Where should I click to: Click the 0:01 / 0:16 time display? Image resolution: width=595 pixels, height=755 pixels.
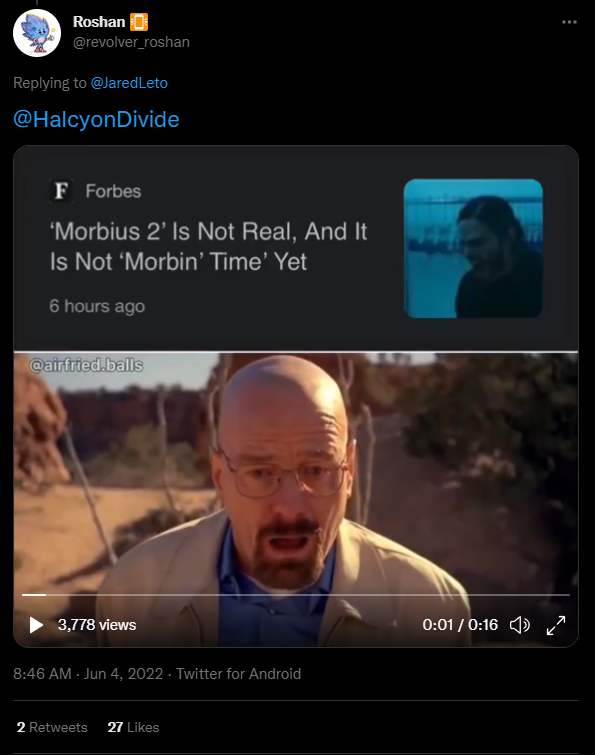pos(460,625)
